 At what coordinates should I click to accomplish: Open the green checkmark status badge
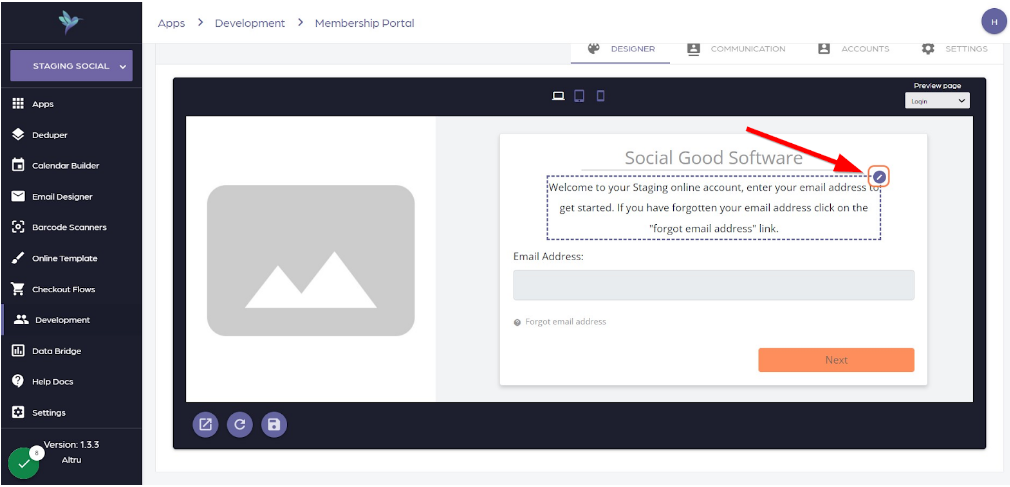(24, 463)
